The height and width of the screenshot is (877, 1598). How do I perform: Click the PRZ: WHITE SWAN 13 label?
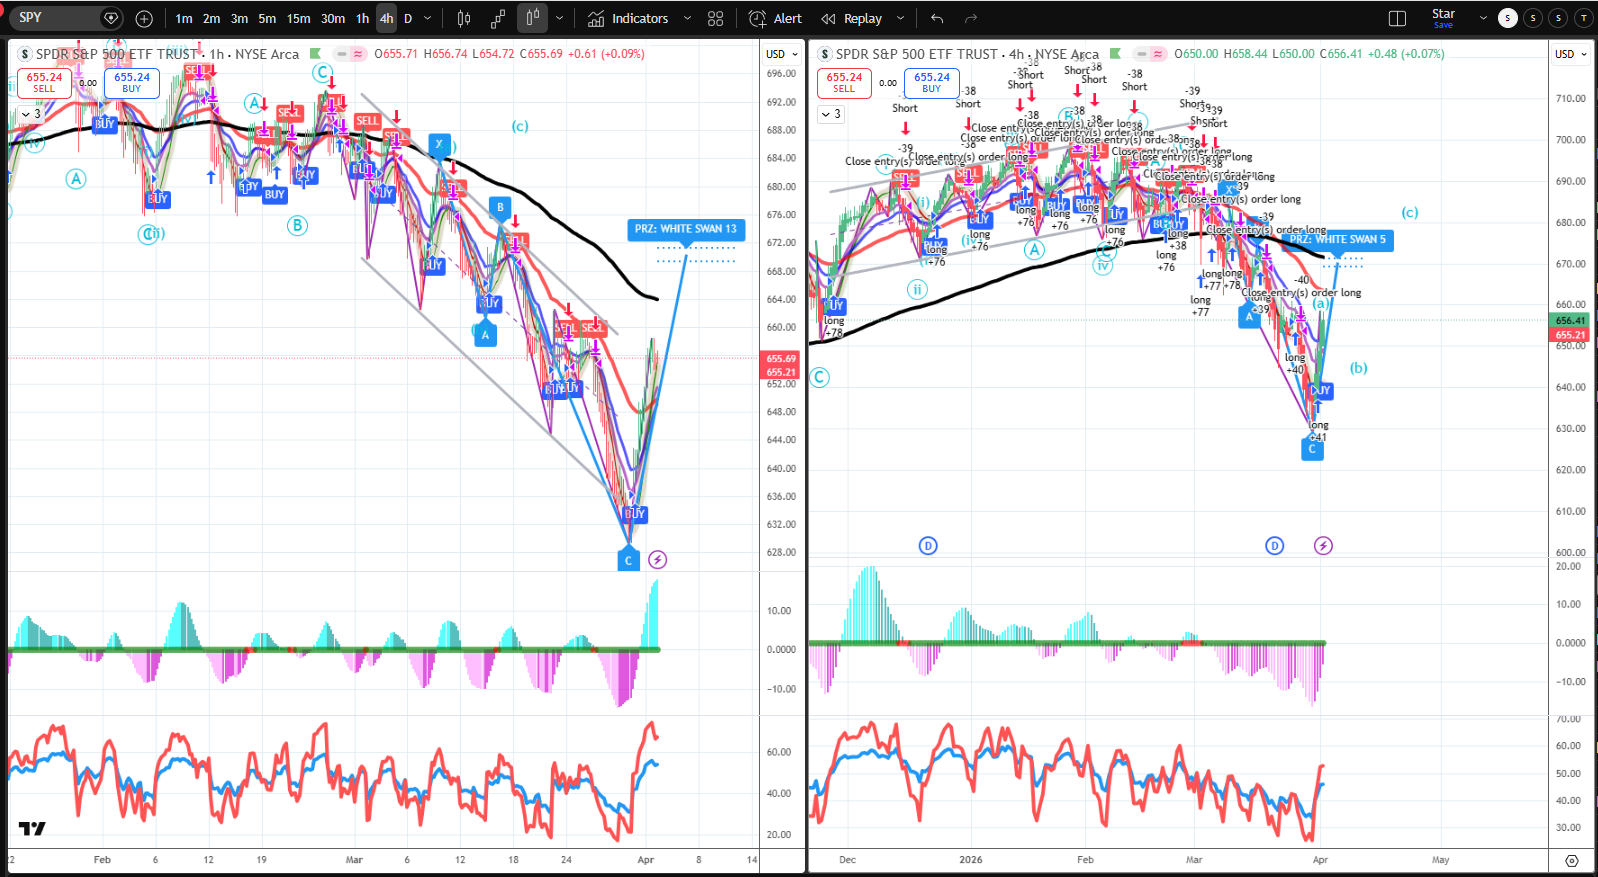click(x=685, y=229)
